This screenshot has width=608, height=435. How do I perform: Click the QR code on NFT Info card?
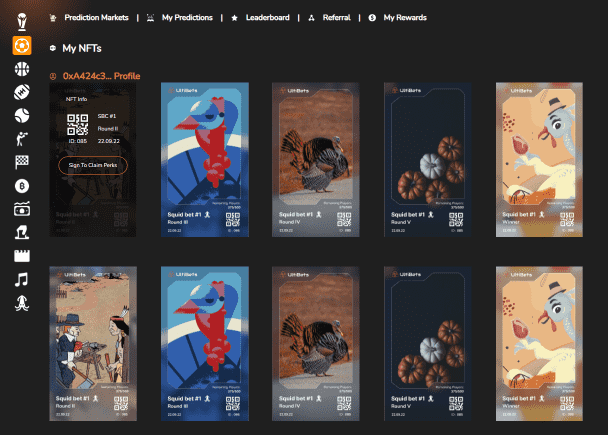78,124
